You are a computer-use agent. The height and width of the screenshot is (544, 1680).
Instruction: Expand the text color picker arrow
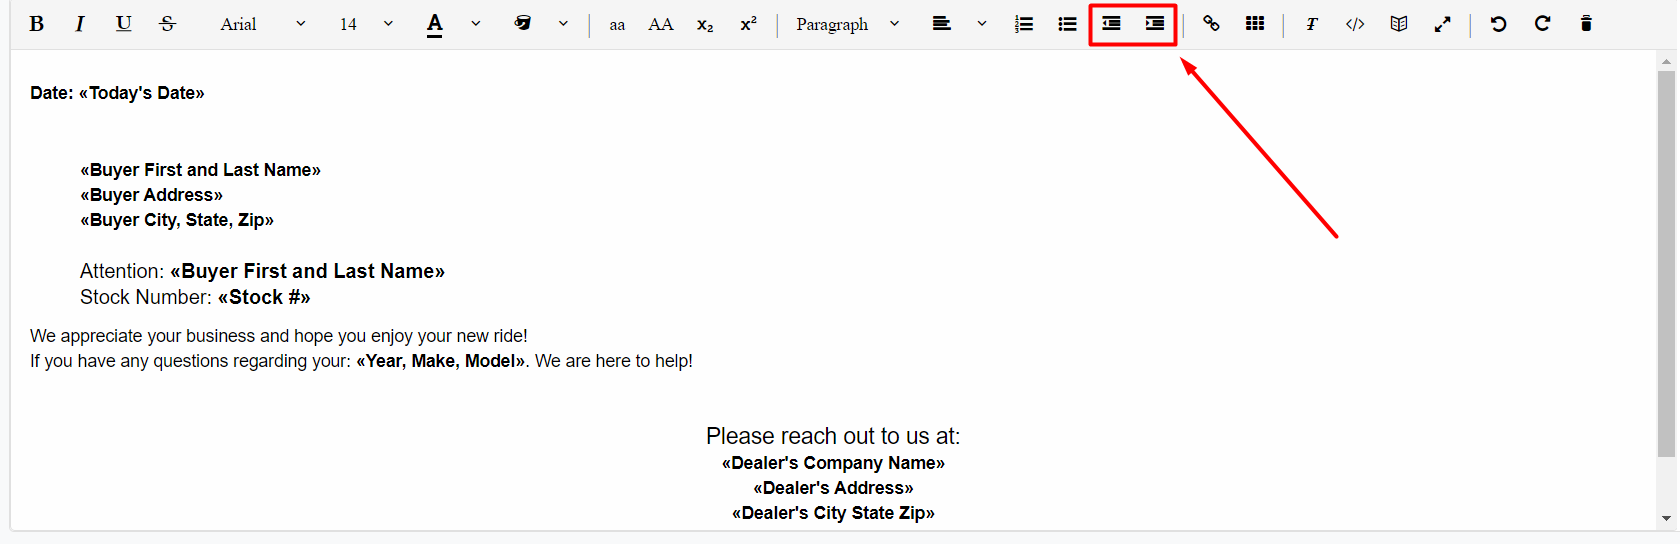point(476,24)
